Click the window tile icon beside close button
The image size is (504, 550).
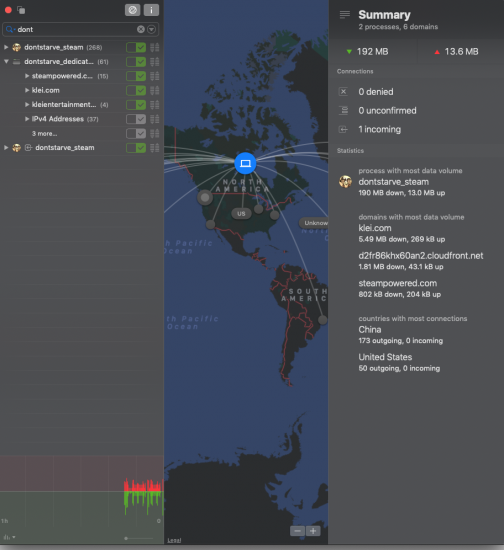click(21, 10)
